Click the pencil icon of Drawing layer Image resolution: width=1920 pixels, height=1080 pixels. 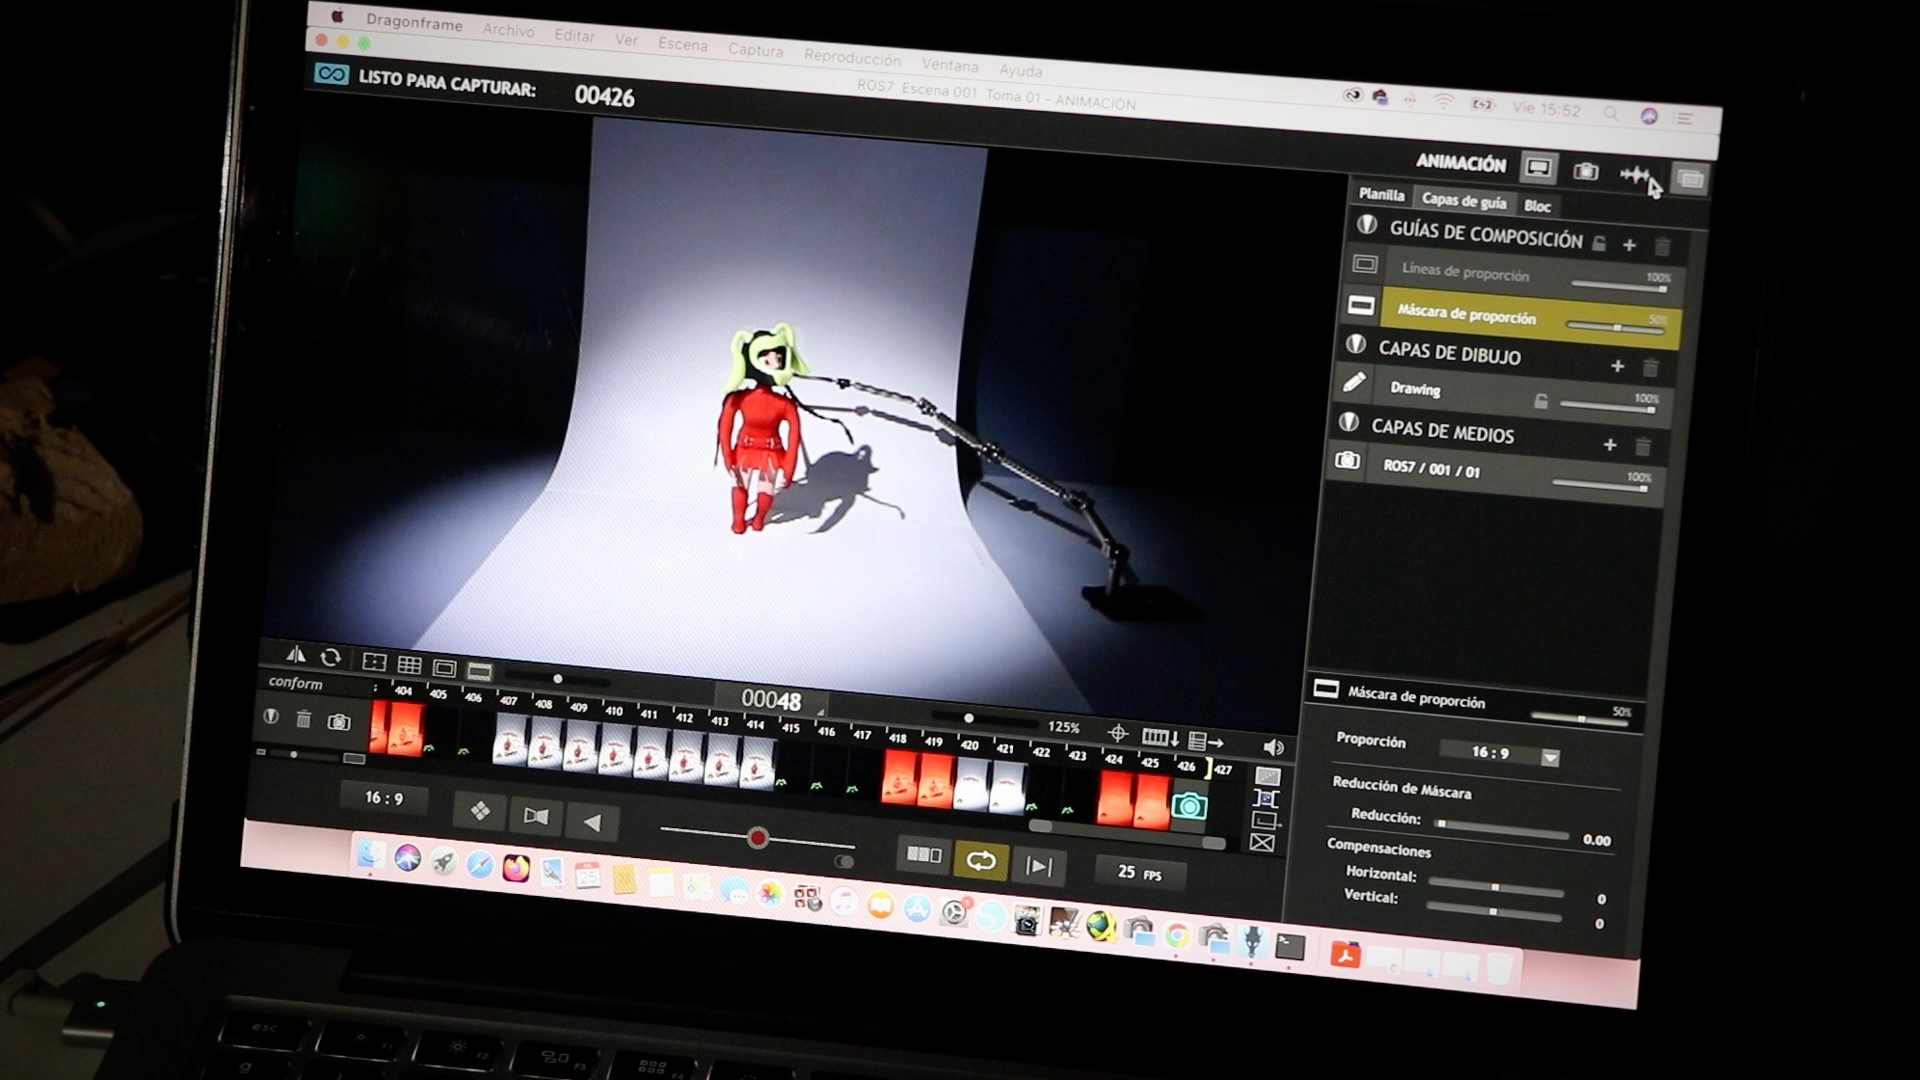(x=1353, y=382)
